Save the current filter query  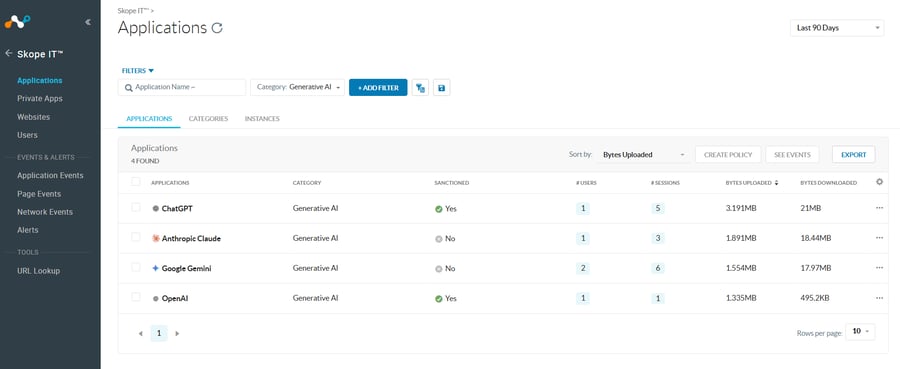click(441, 88)
